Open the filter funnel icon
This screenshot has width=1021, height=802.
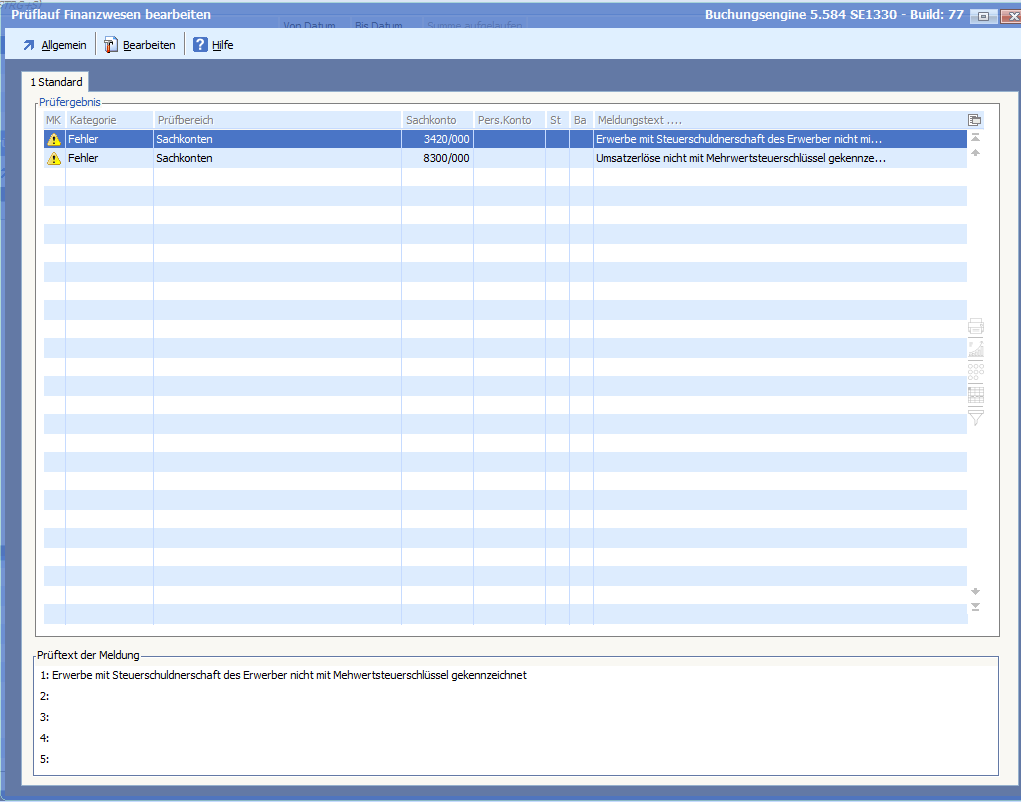976,417
